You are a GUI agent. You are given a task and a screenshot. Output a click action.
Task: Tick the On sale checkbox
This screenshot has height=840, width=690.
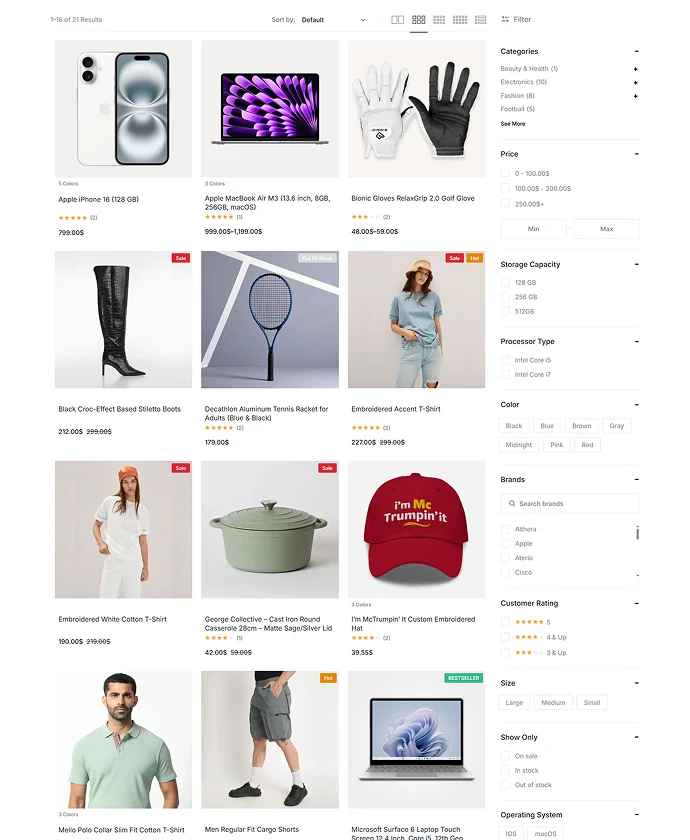click(505, 756)
